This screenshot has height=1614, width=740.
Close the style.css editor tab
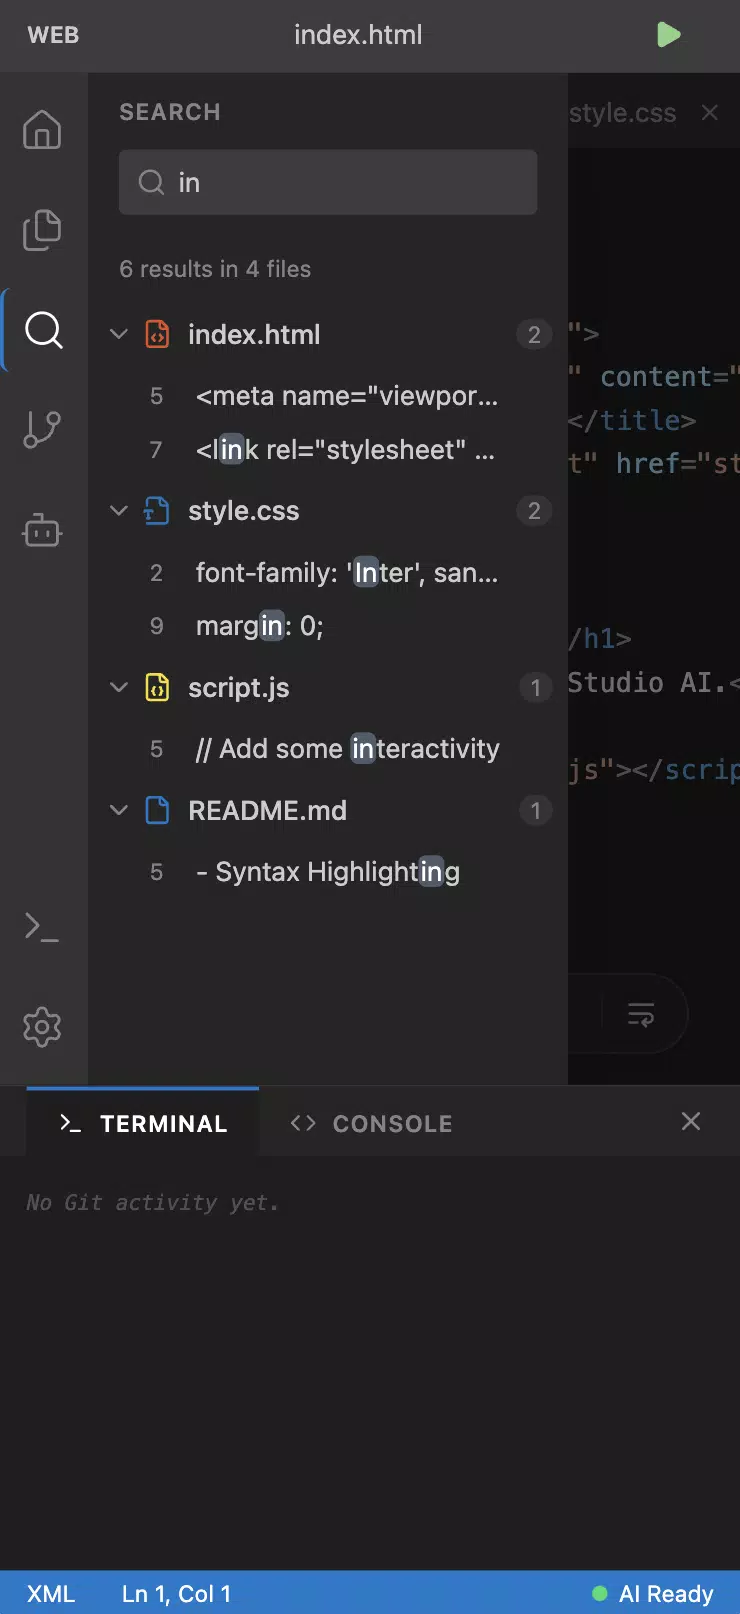pos(710,112)
